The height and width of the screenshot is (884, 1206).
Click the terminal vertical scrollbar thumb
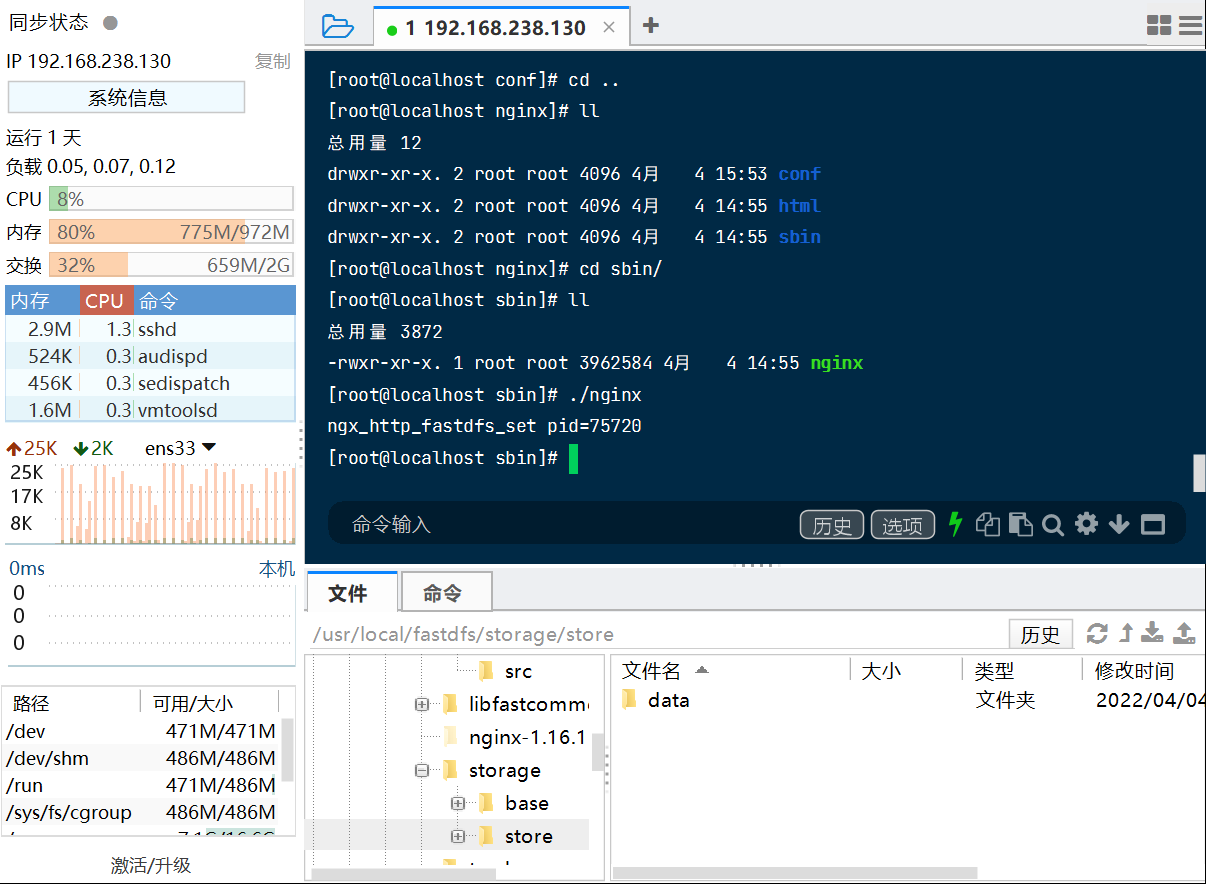click(x=1200, y=473)
